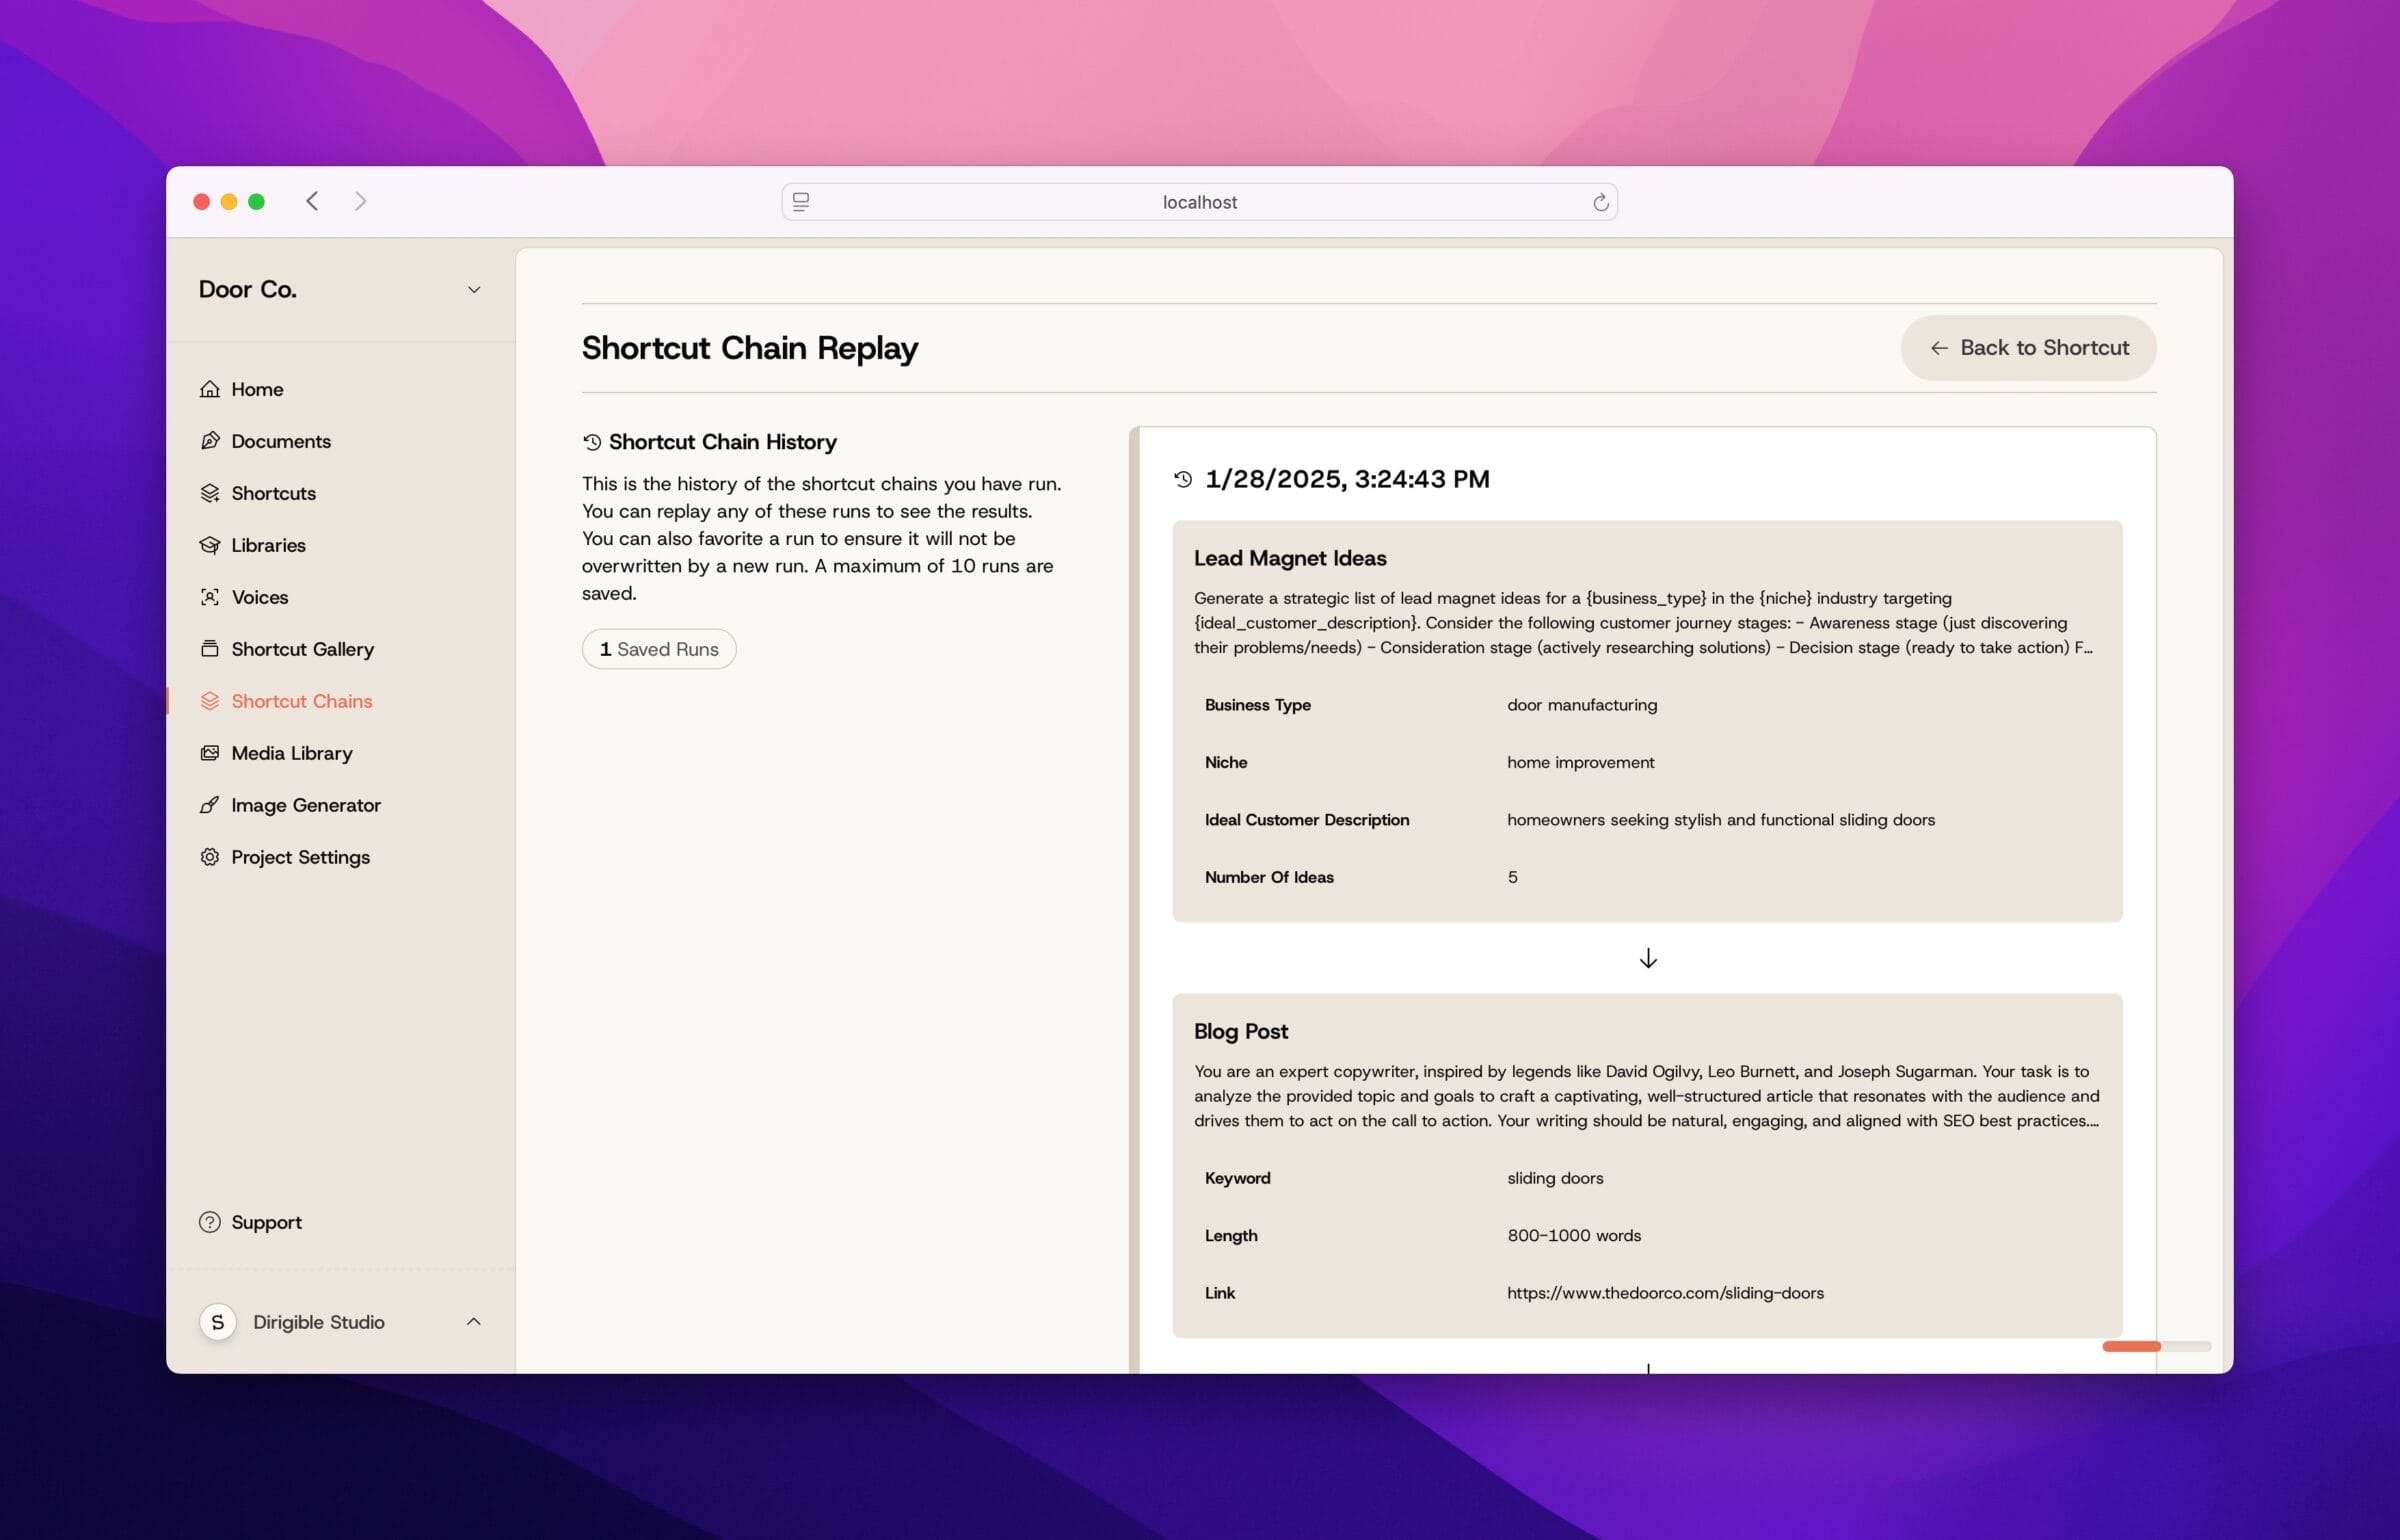
Task: Click the Documents pen icon
Action: [209, 441]
